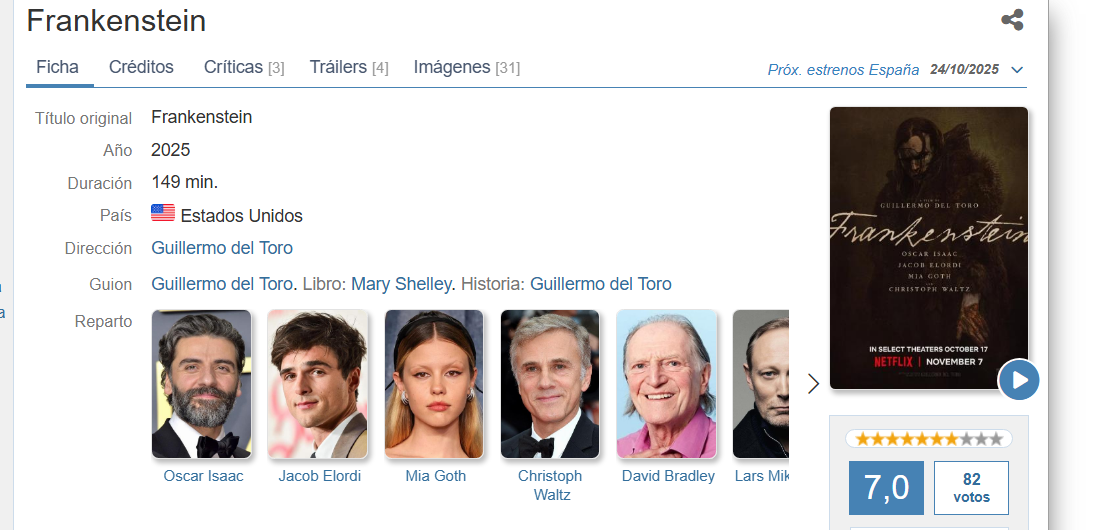This screenshot has width=1093, height=530.
Task: Click the United States flag icon
Action: [x=162, y=213]
